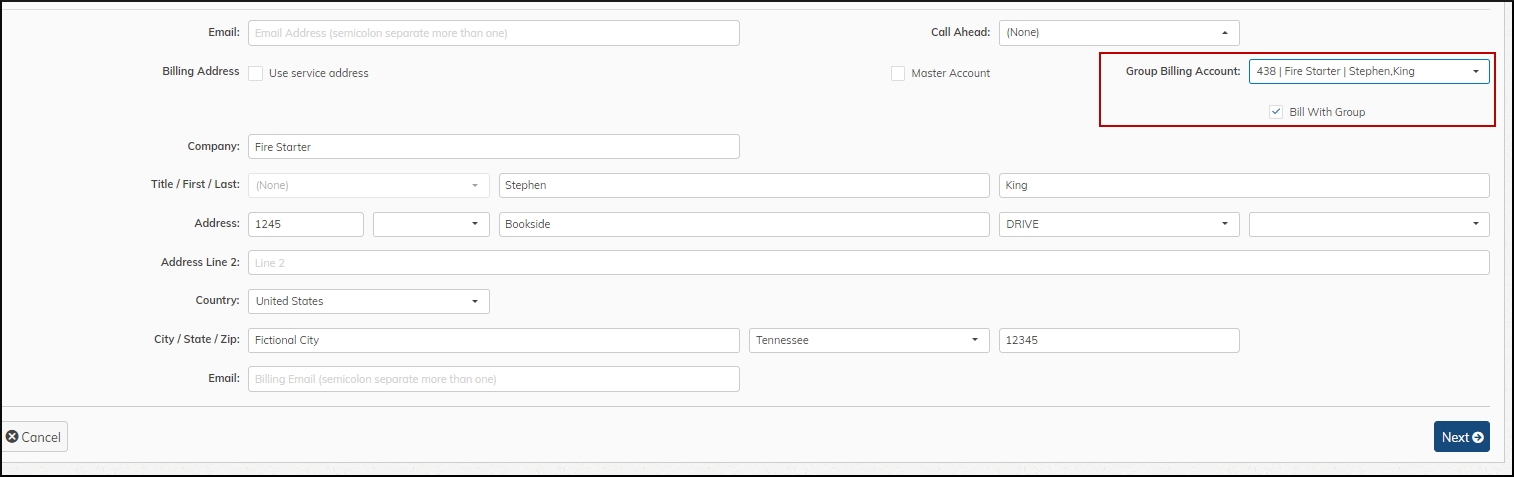Click the Address Line 2 input field
The width and height of the screenshot is (1514, 477).
pyautogui.click(x=868, y=262)
